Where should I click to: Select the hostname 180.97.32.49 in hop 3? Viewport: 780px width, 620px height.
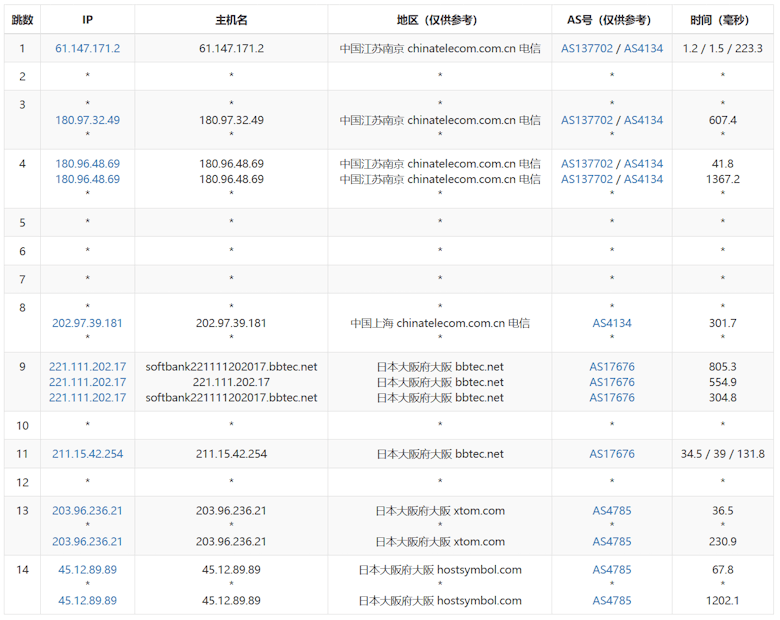[231, 120]
